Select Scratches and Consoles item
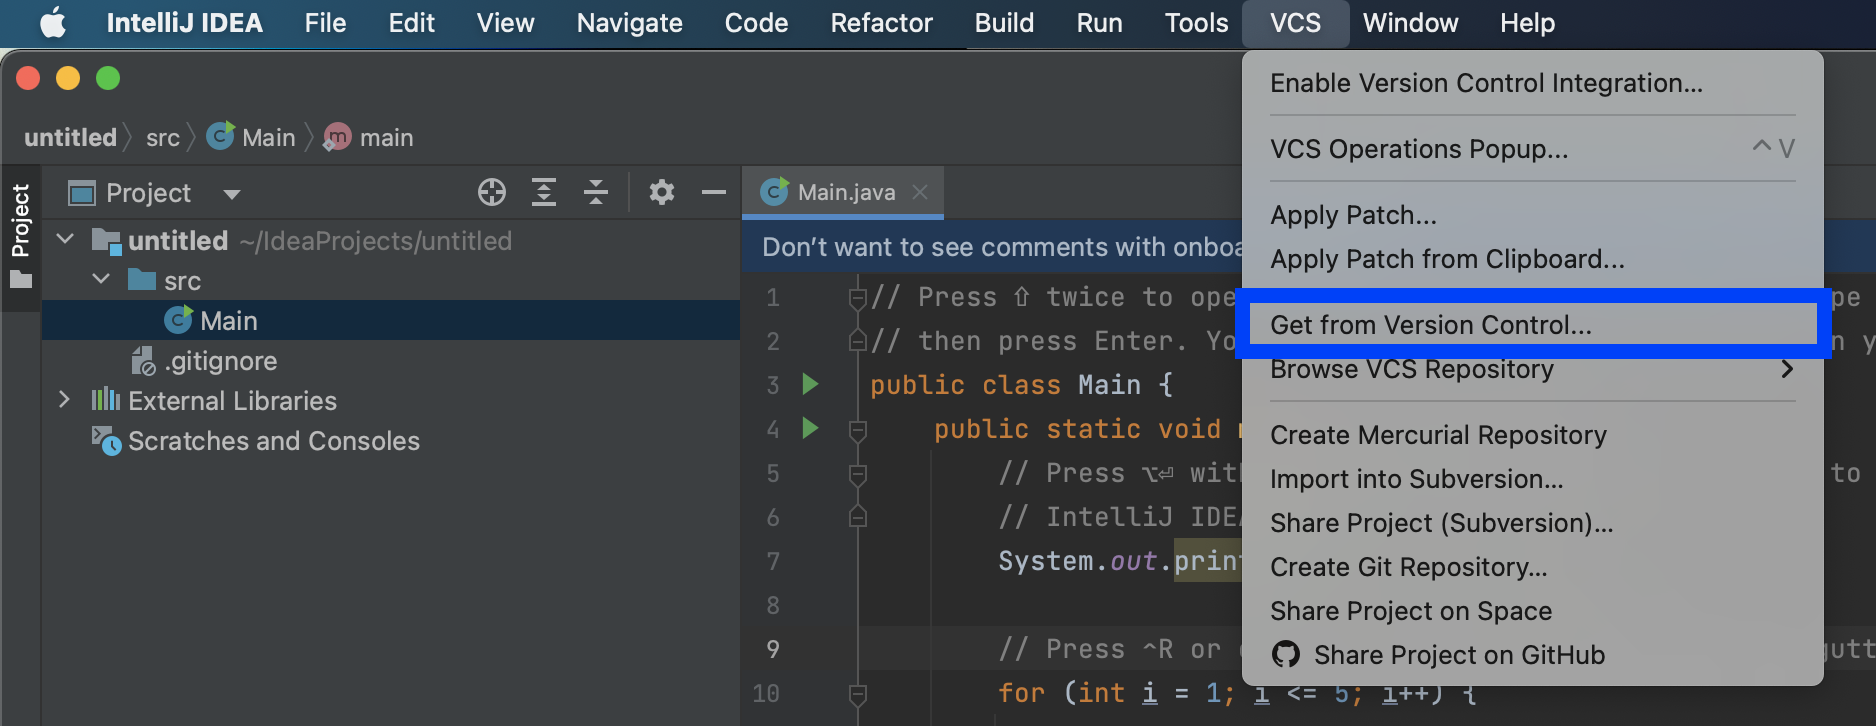 click(391, 440)
